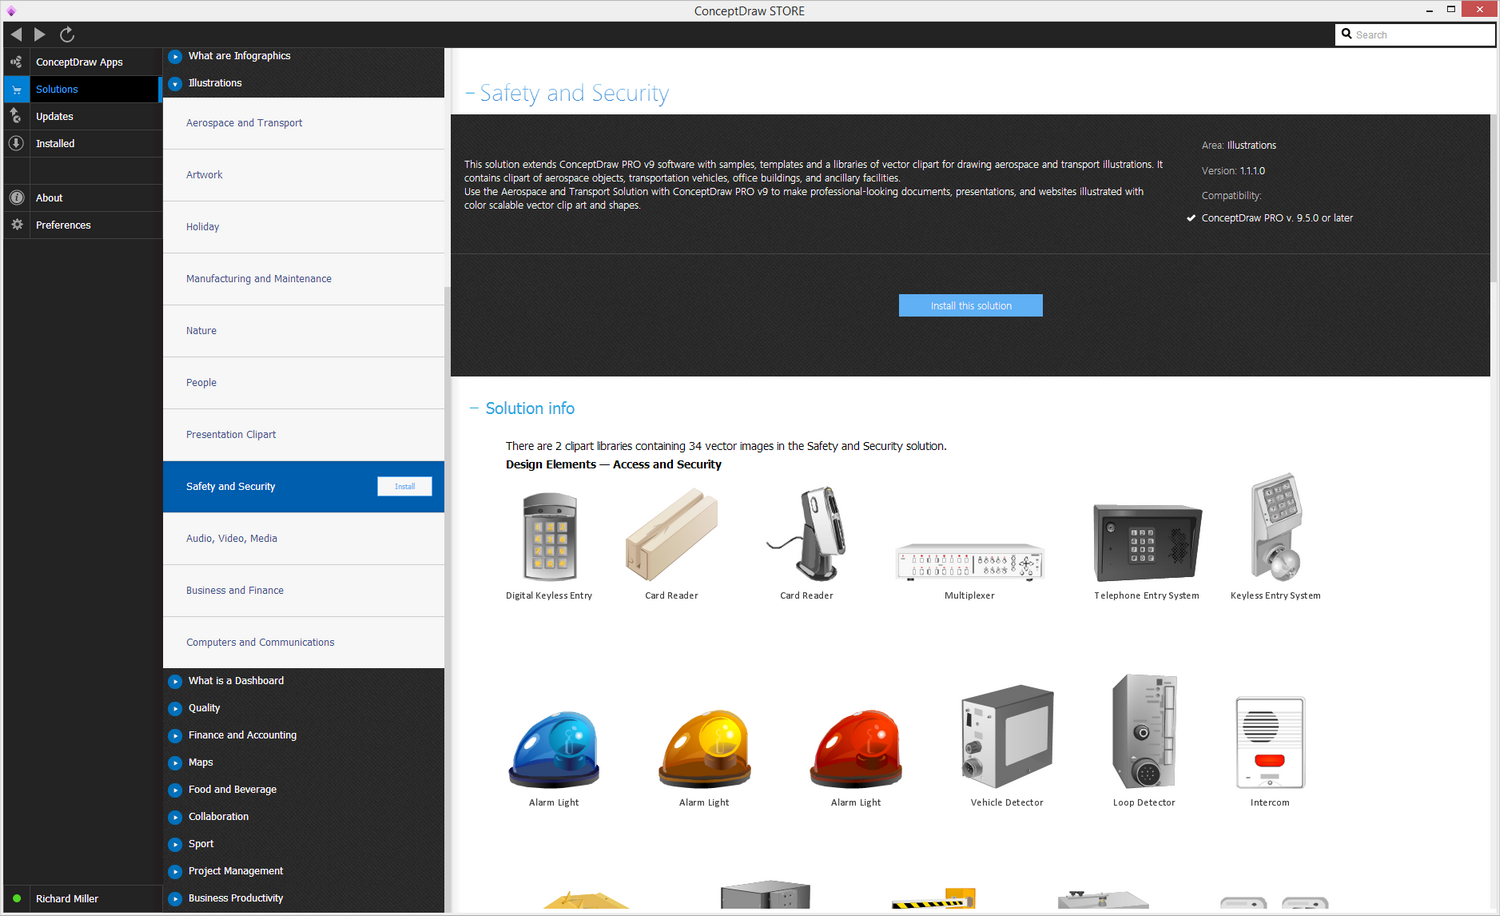Select the Multiplexer clipart image

(x=970, y=562)
